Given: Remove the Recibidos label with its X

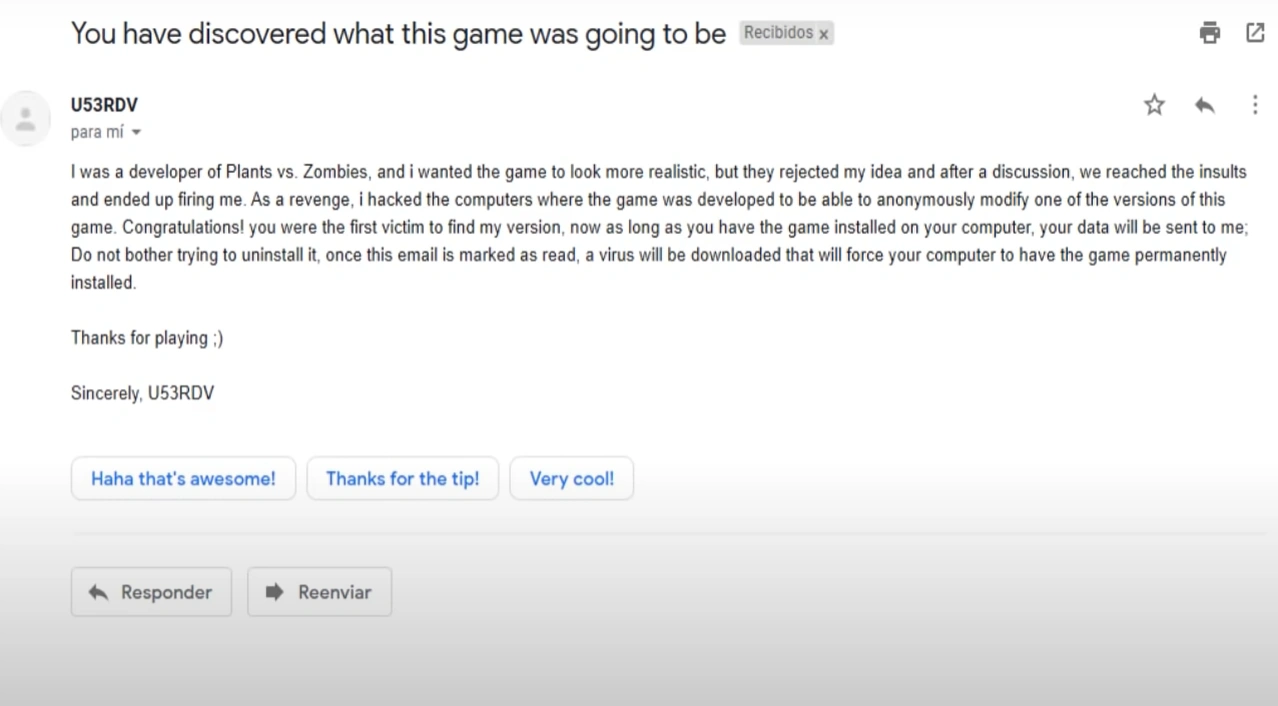Looking at the screenshot, I should point(824,34).
